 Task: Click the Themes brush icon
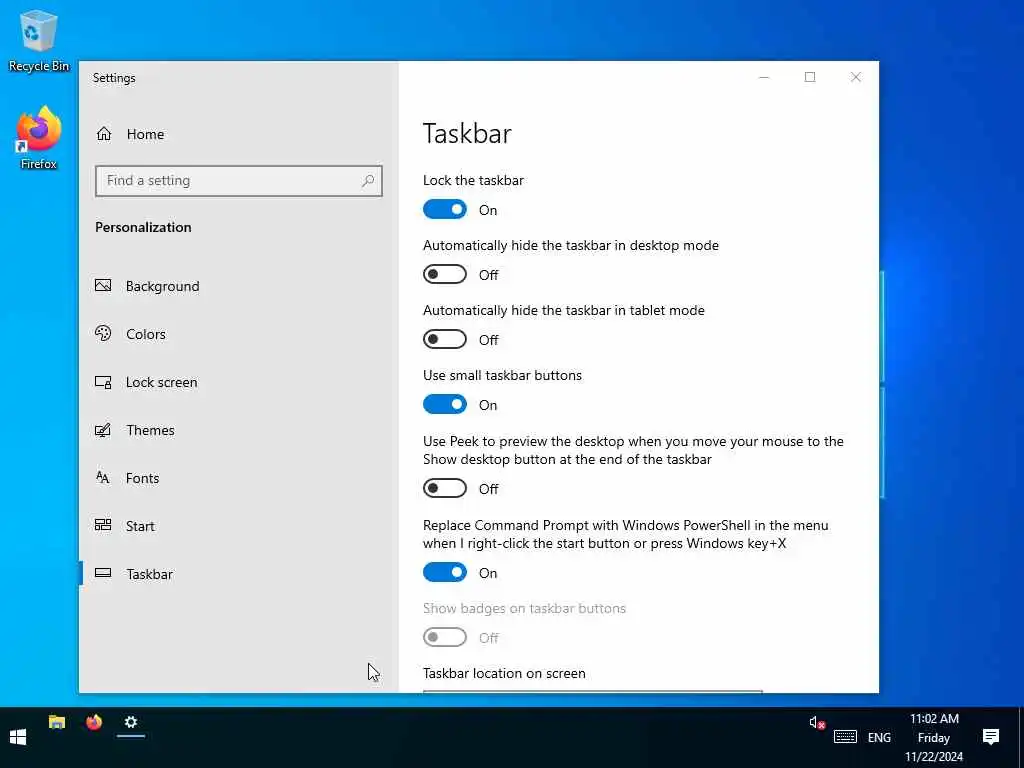[x=103, y=430]
